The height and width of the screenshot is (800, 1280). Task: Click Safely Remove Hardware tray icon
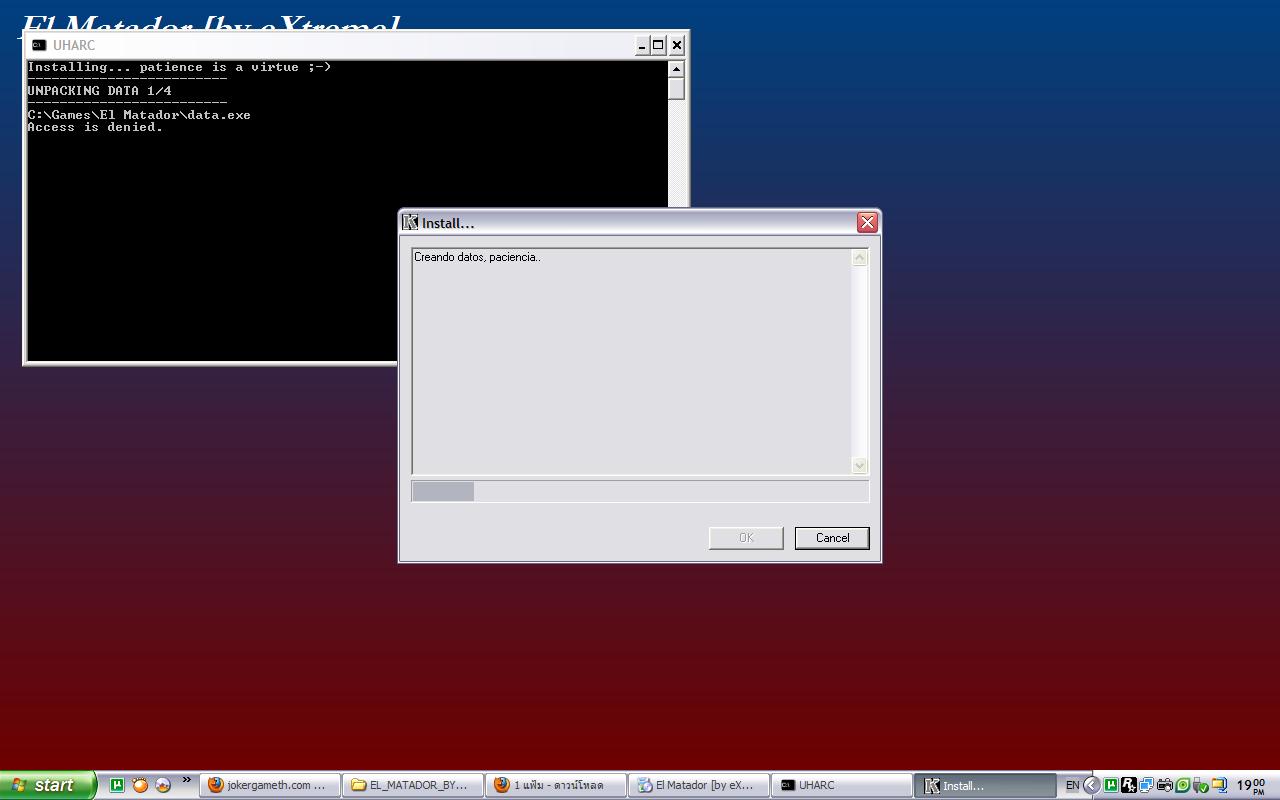[1201, 785]
